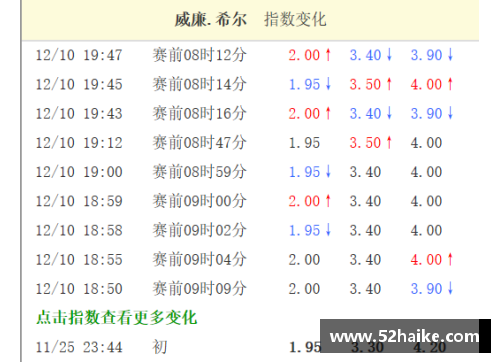The height and width of the screenshot is (362, 500).
Task: Open 1.95 odds in 19:12 row
Action: tap(304, 143)
